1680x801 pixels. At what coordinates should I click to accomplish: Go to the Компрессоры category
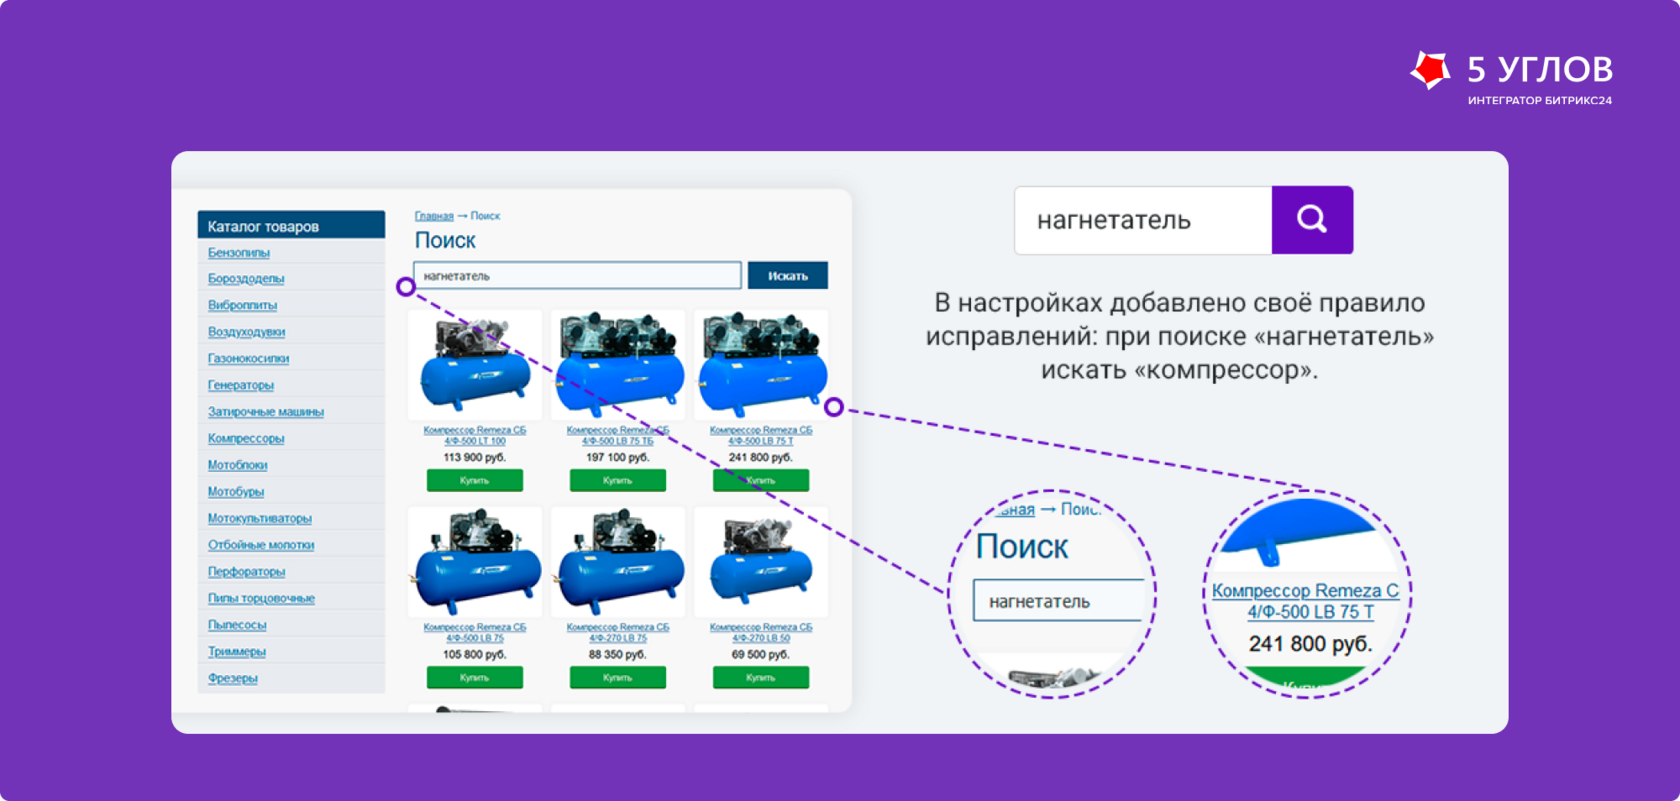[246, 439]
